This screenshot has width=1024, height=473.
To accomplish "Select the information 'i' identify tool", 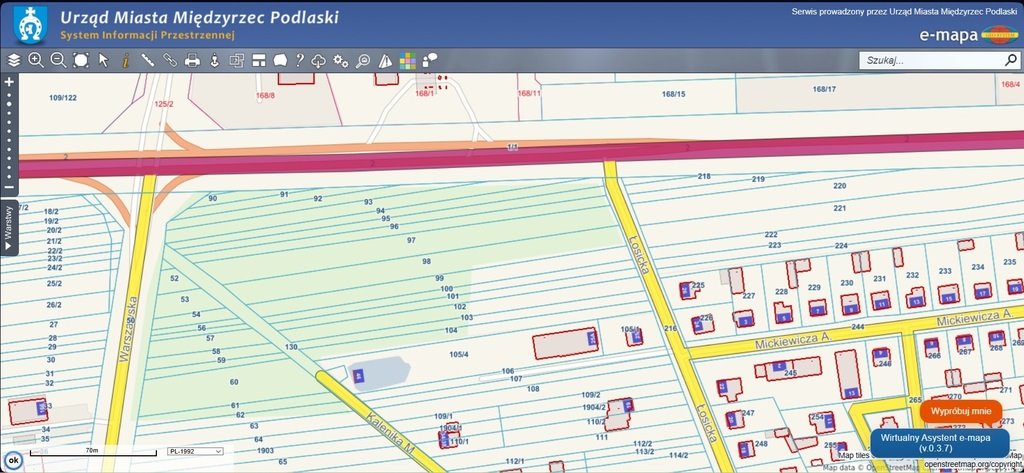I will click(x=125, y=60).
